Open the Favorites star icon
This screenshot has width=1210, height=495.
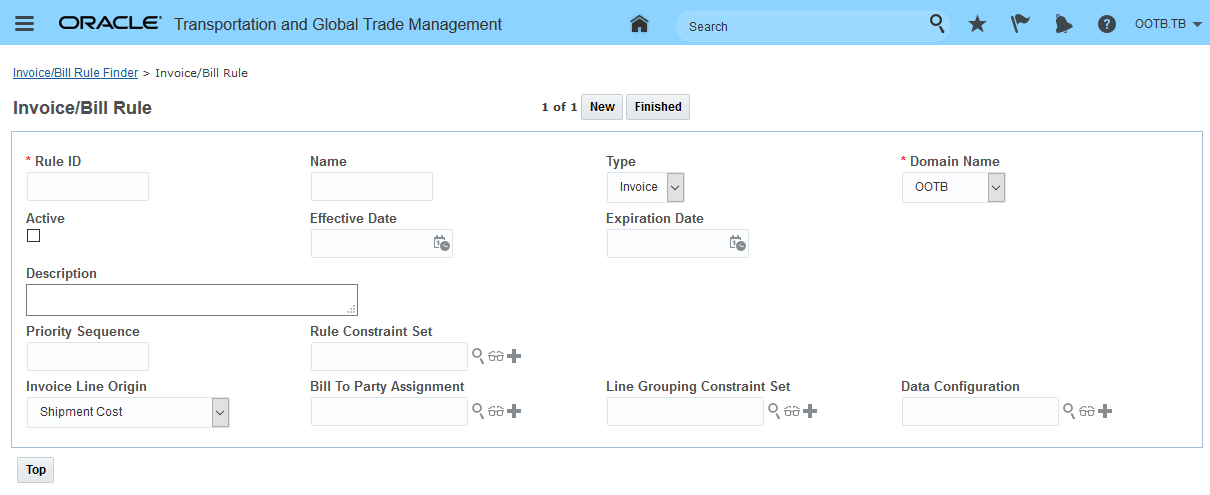tap(977, 24)
